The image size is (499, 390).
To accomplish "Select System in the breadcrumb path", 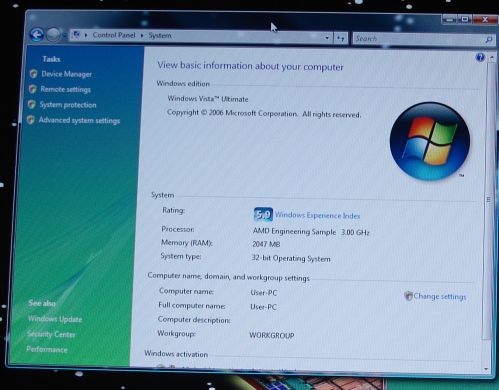I will (160, 35).
